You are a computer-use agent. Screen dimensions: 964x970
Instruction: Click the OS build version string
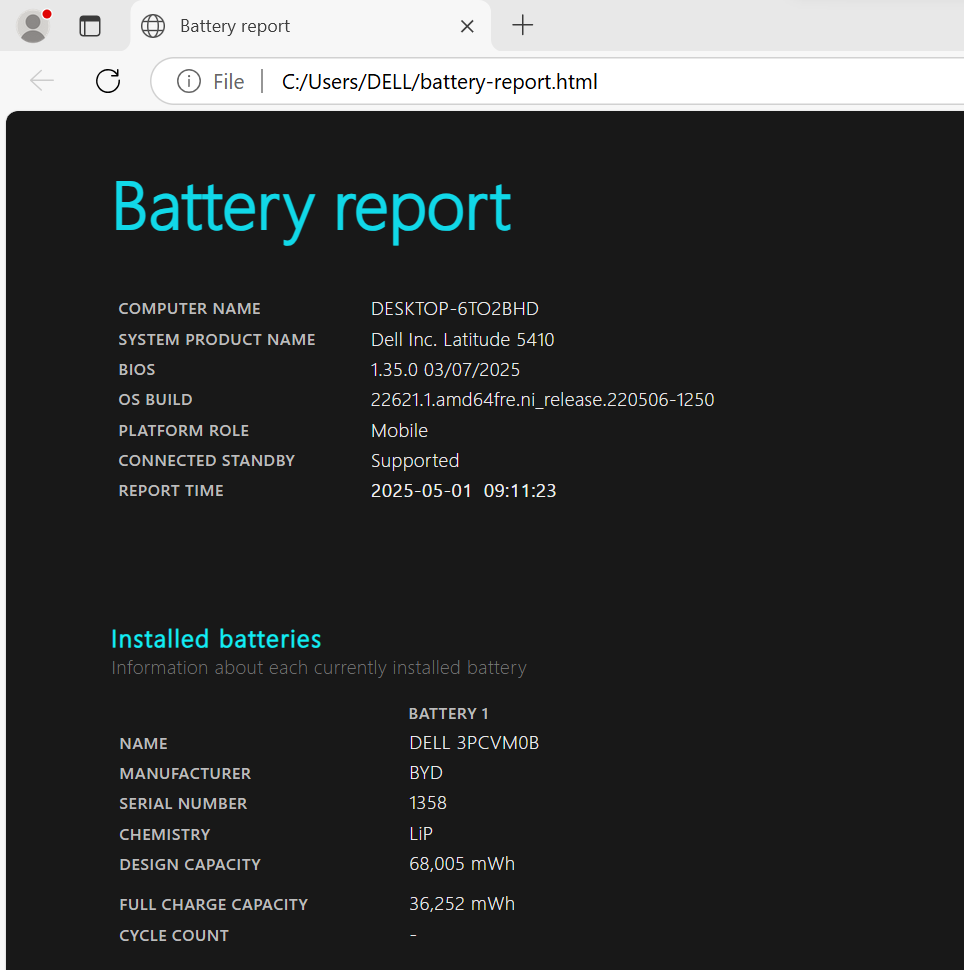[x=542, y=400]
